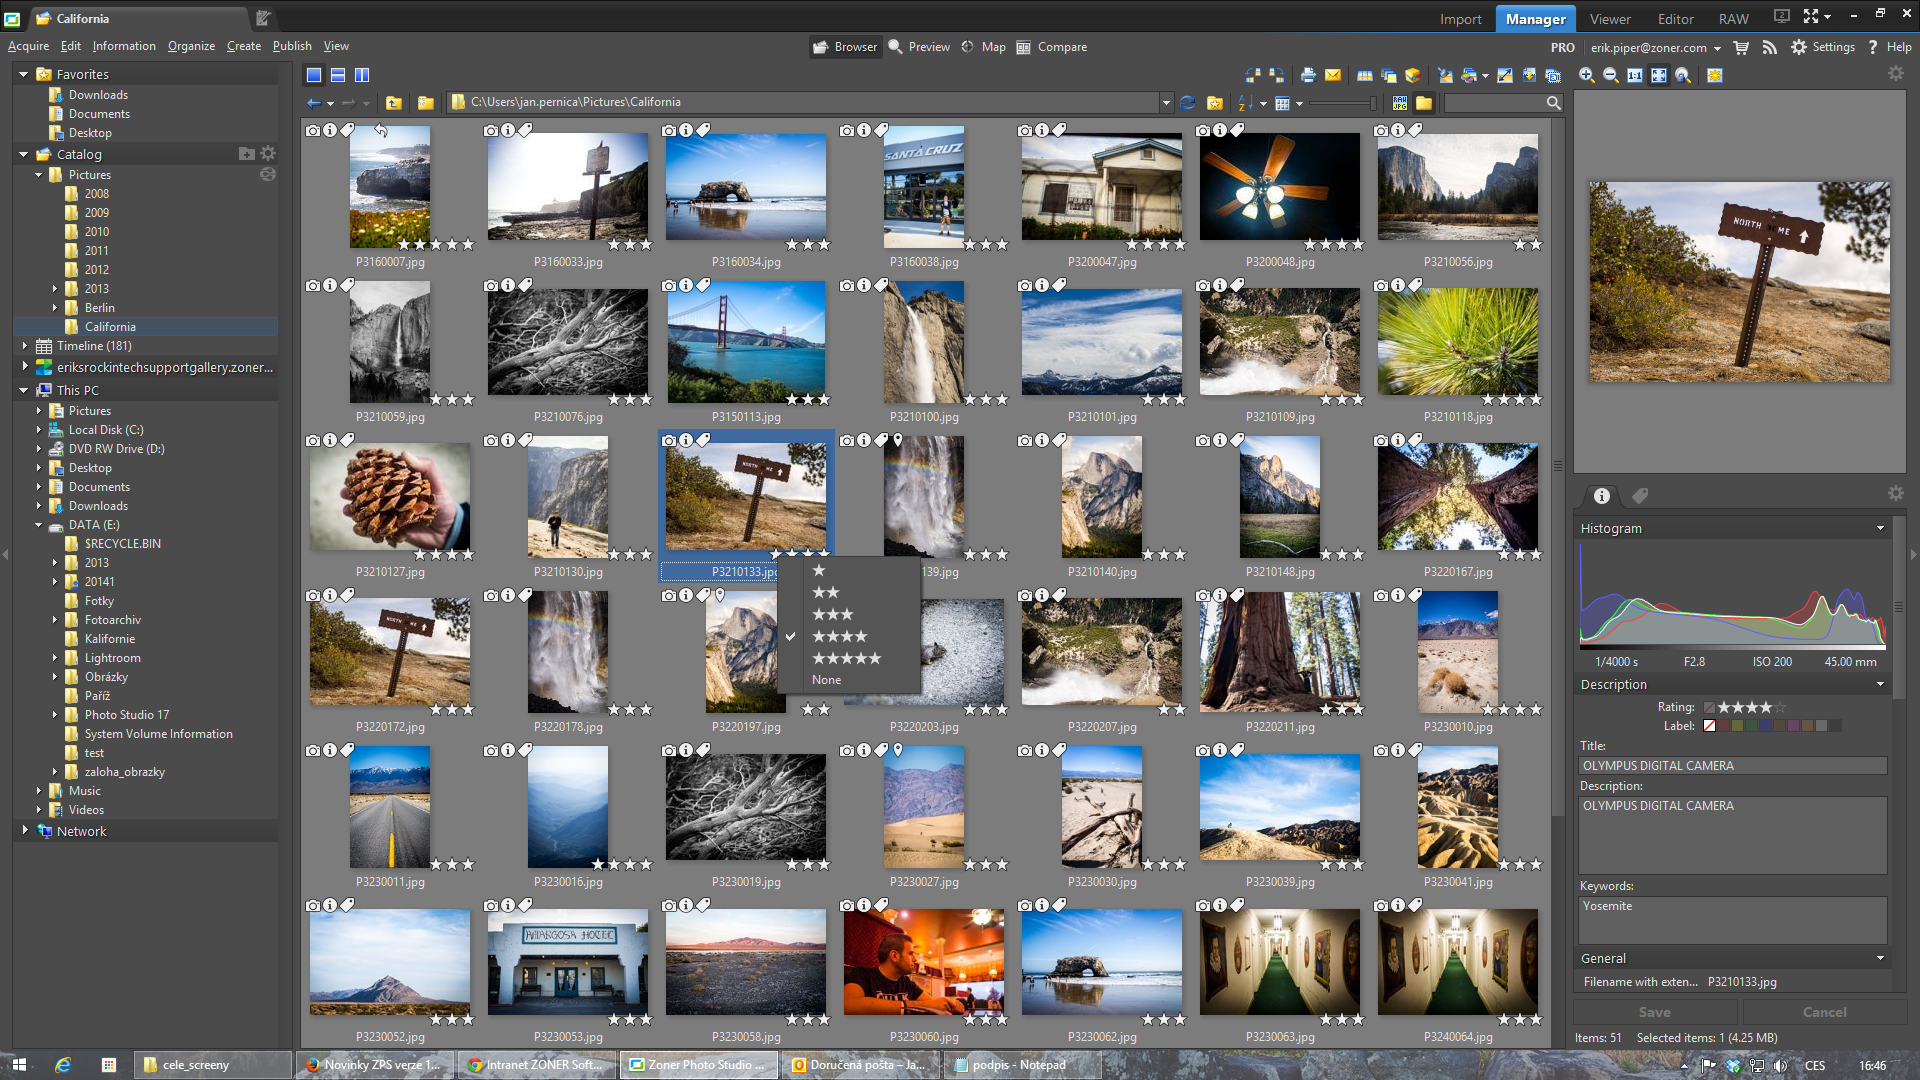Expand the 2013 folder in Catalog
This screenshot has width=1920, height=1080.
[x=55, y=289]
